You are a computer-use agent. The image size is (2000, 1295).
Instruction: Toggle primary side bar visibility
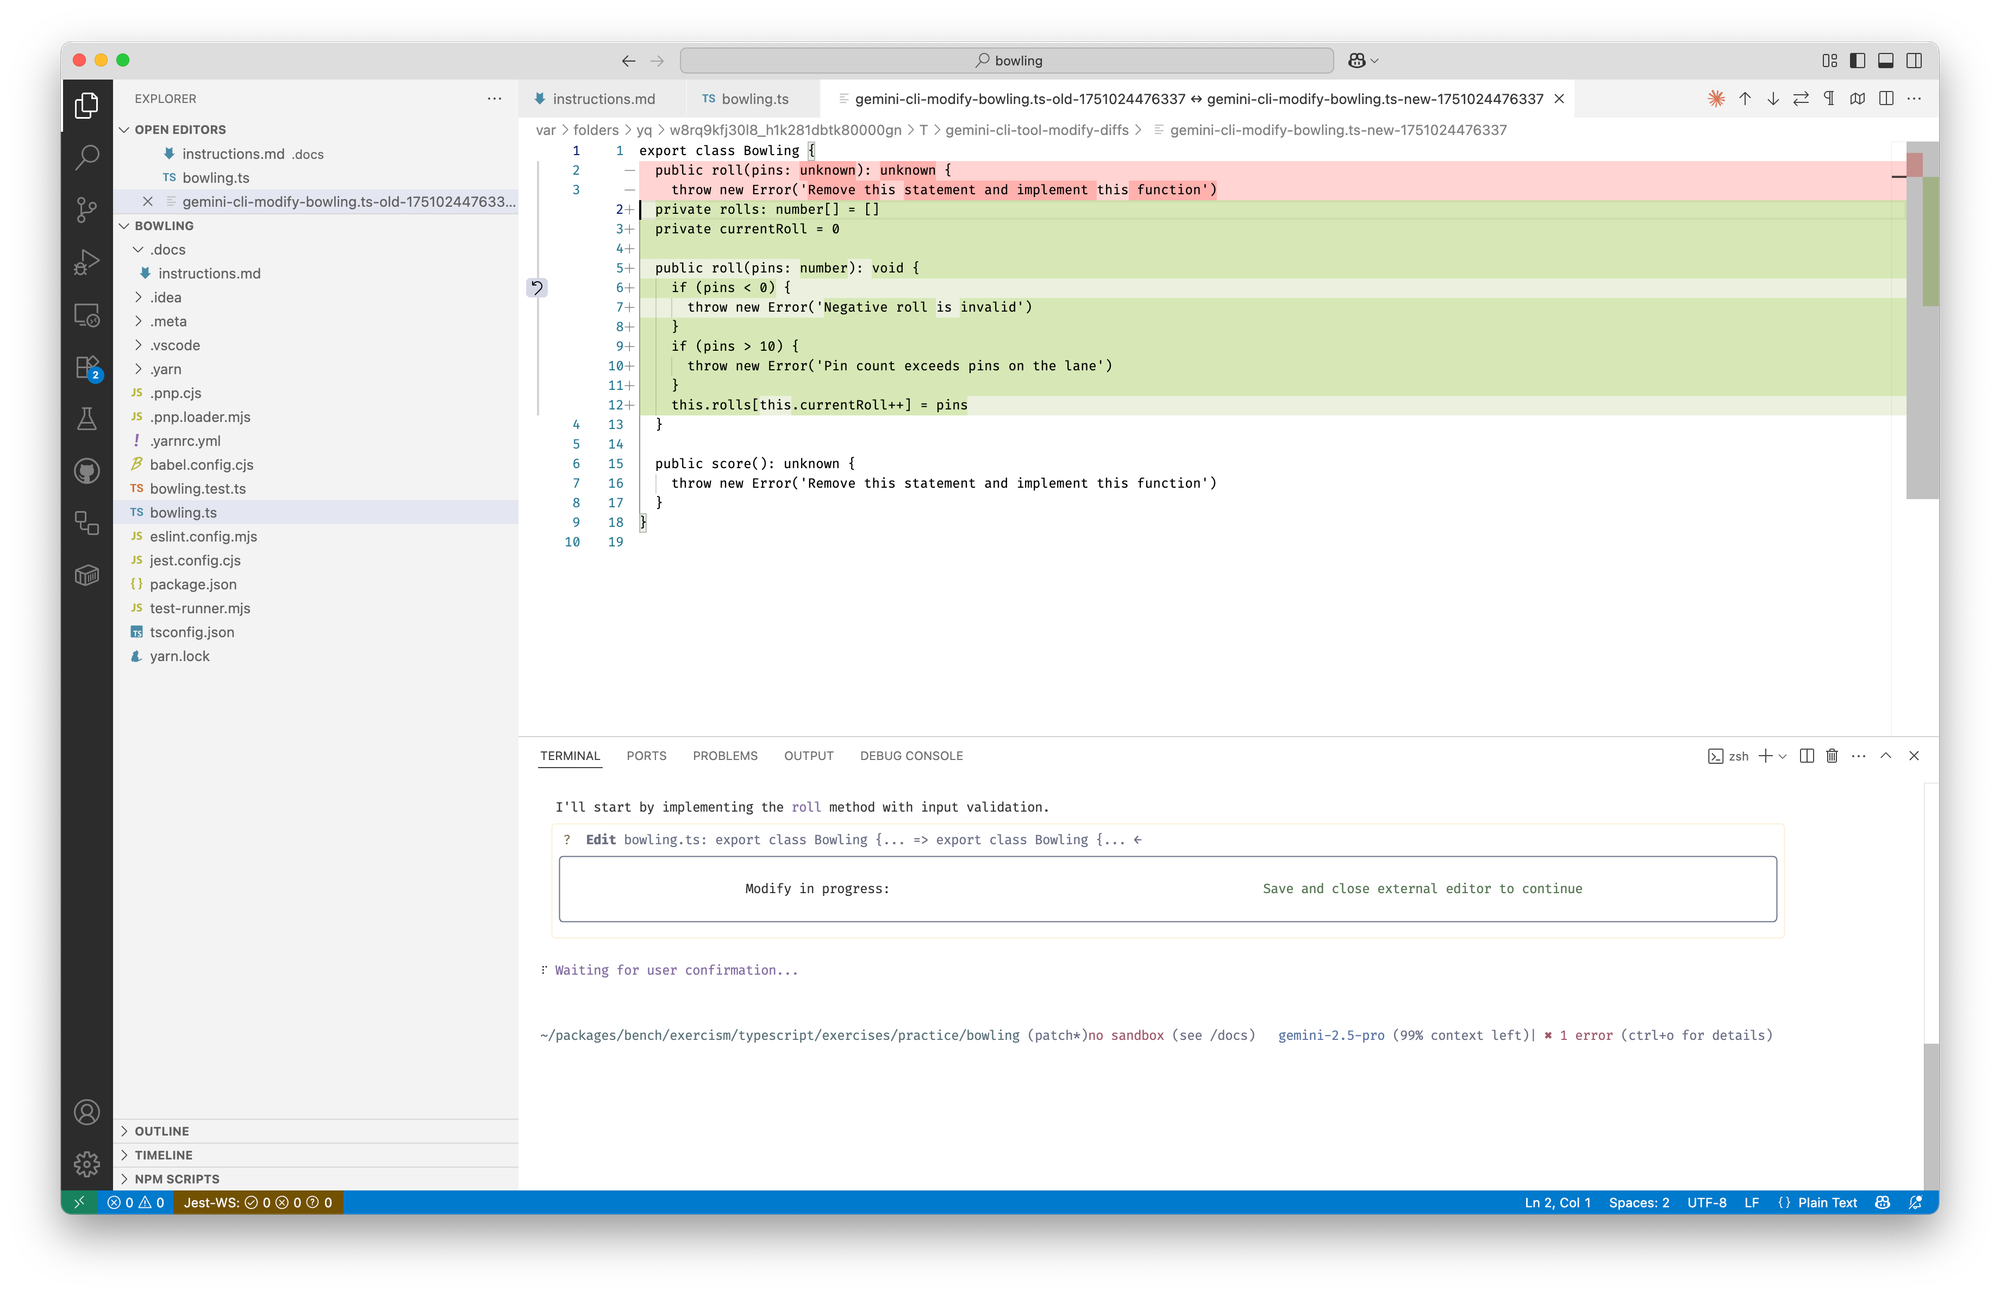click(1858, 61)
